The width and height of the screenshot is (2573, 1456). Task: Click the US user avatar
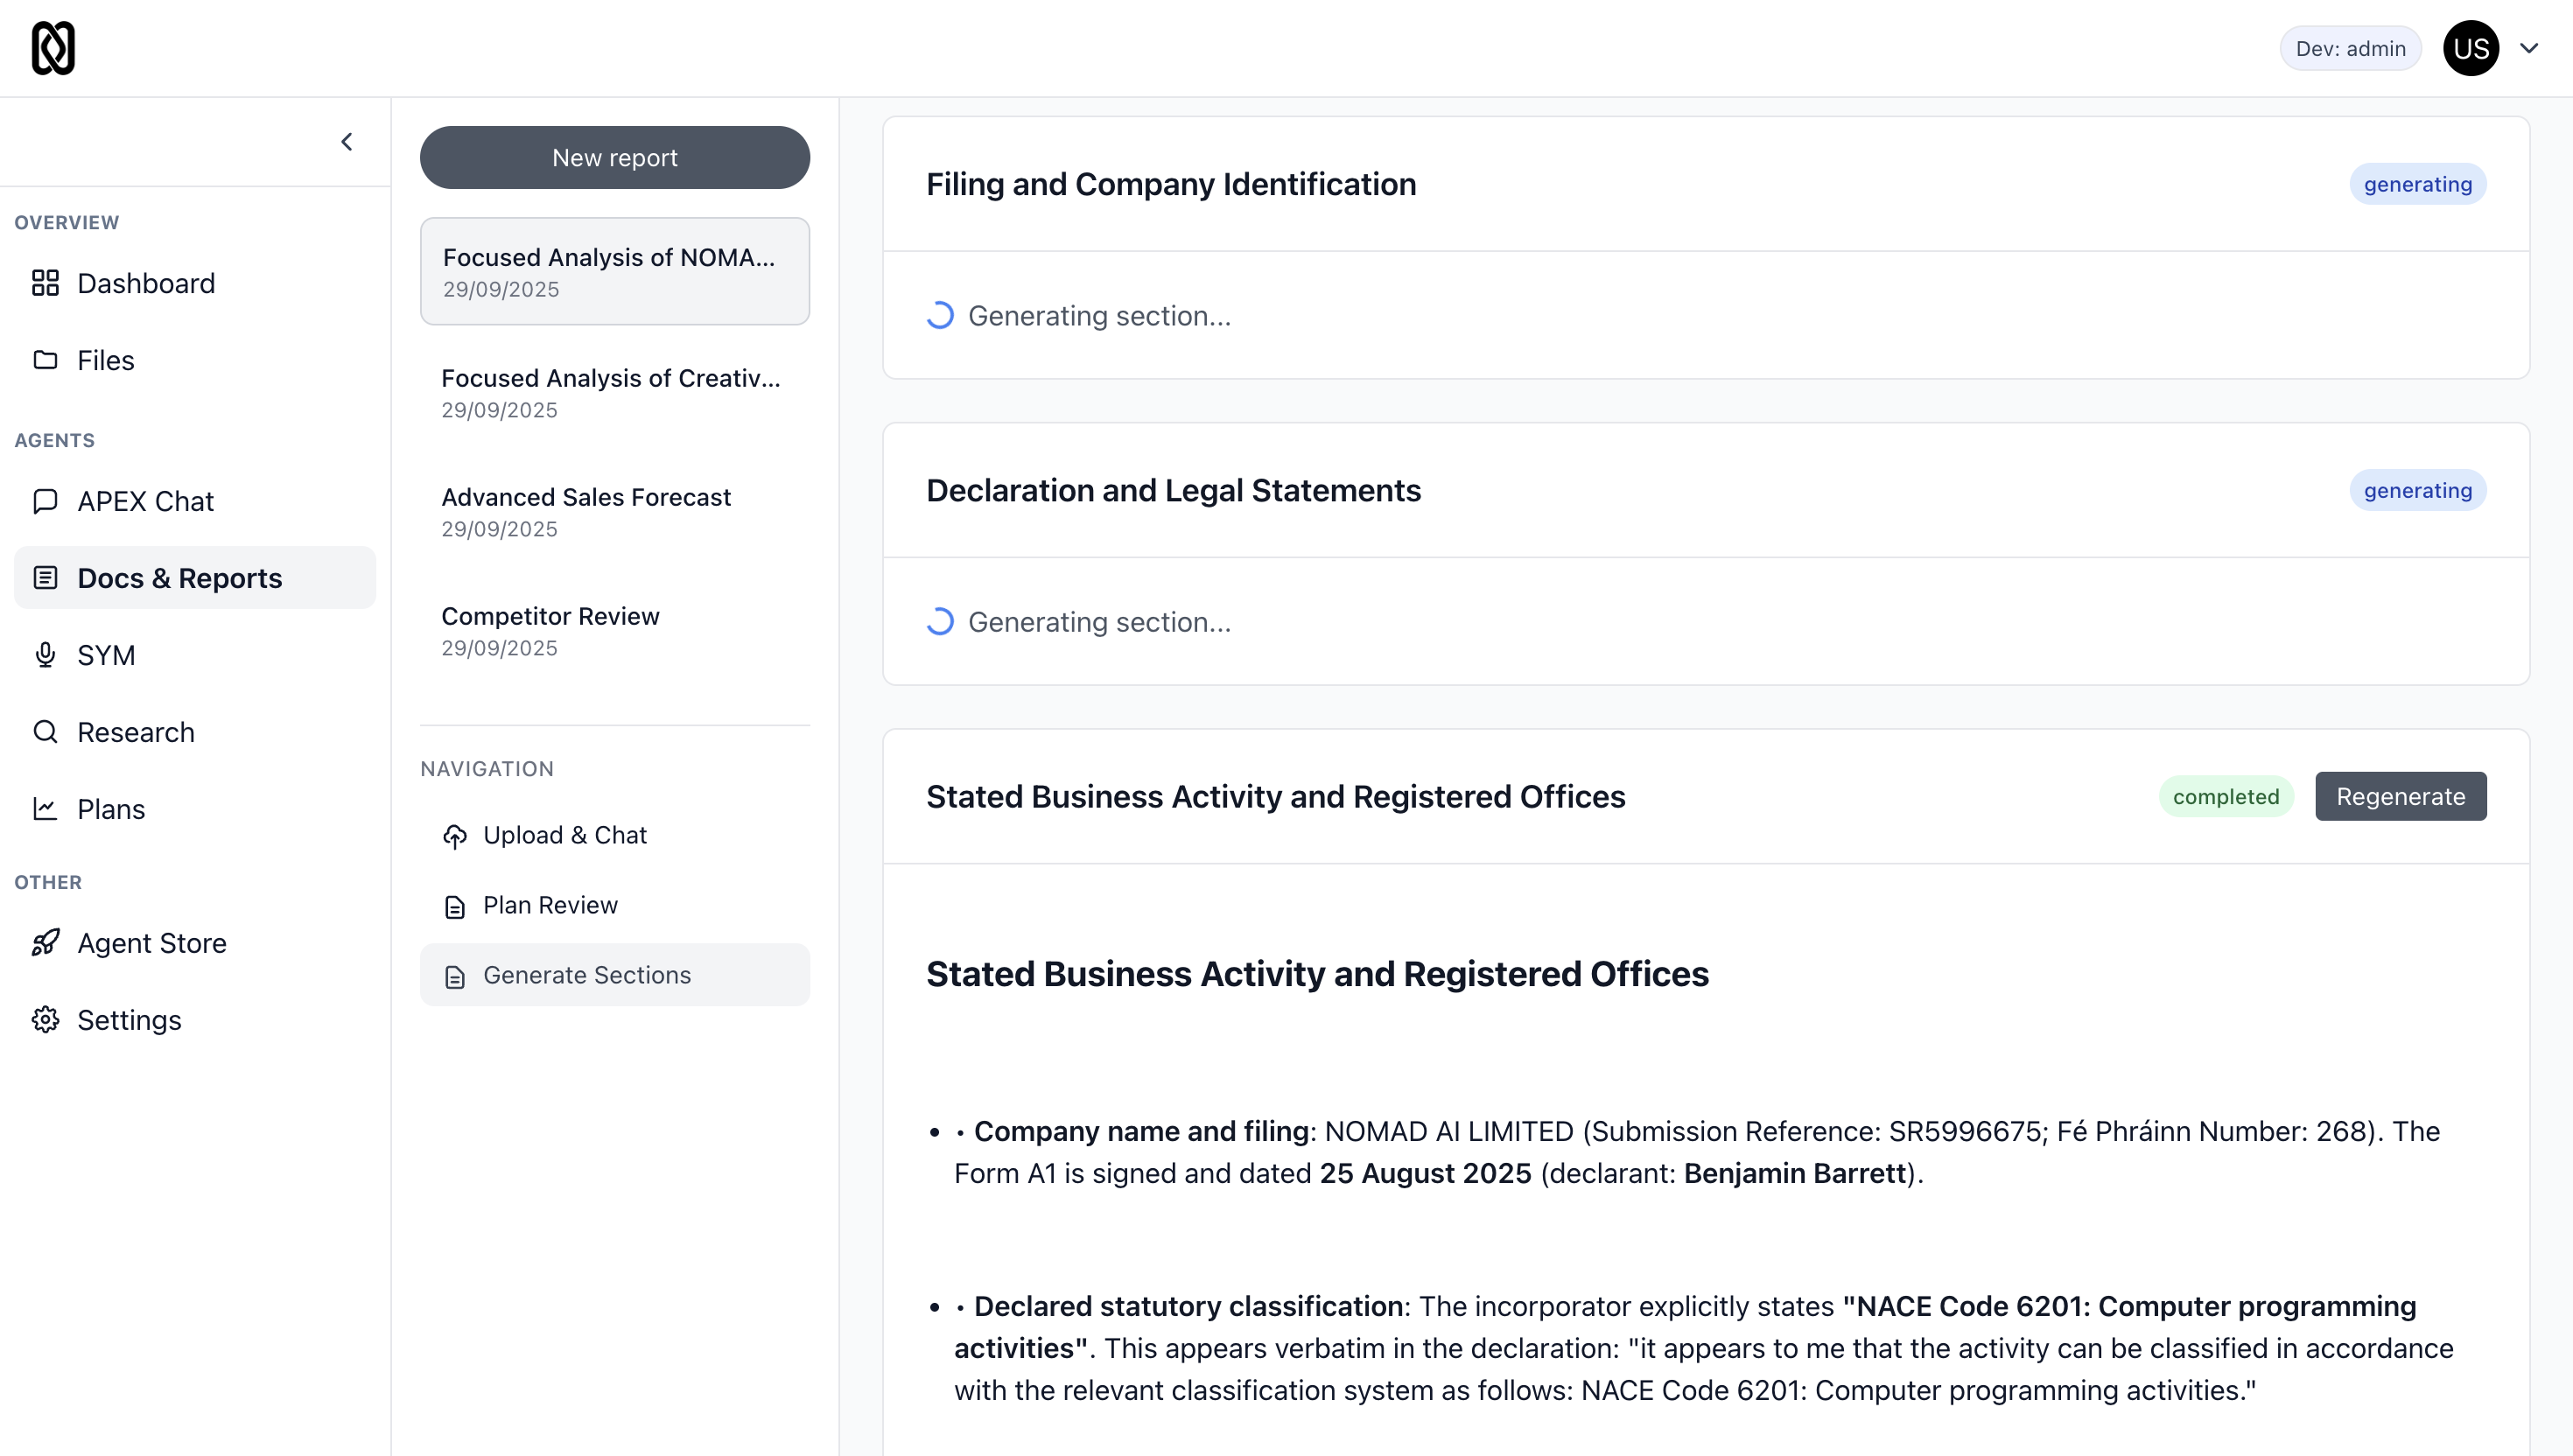[2471, 48]
